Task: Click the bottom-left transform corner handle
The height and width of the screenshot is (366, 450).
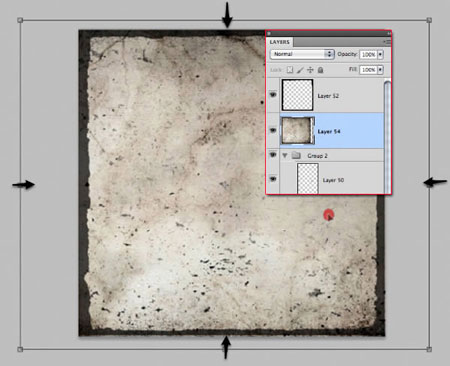Action: tap(20, 349)
